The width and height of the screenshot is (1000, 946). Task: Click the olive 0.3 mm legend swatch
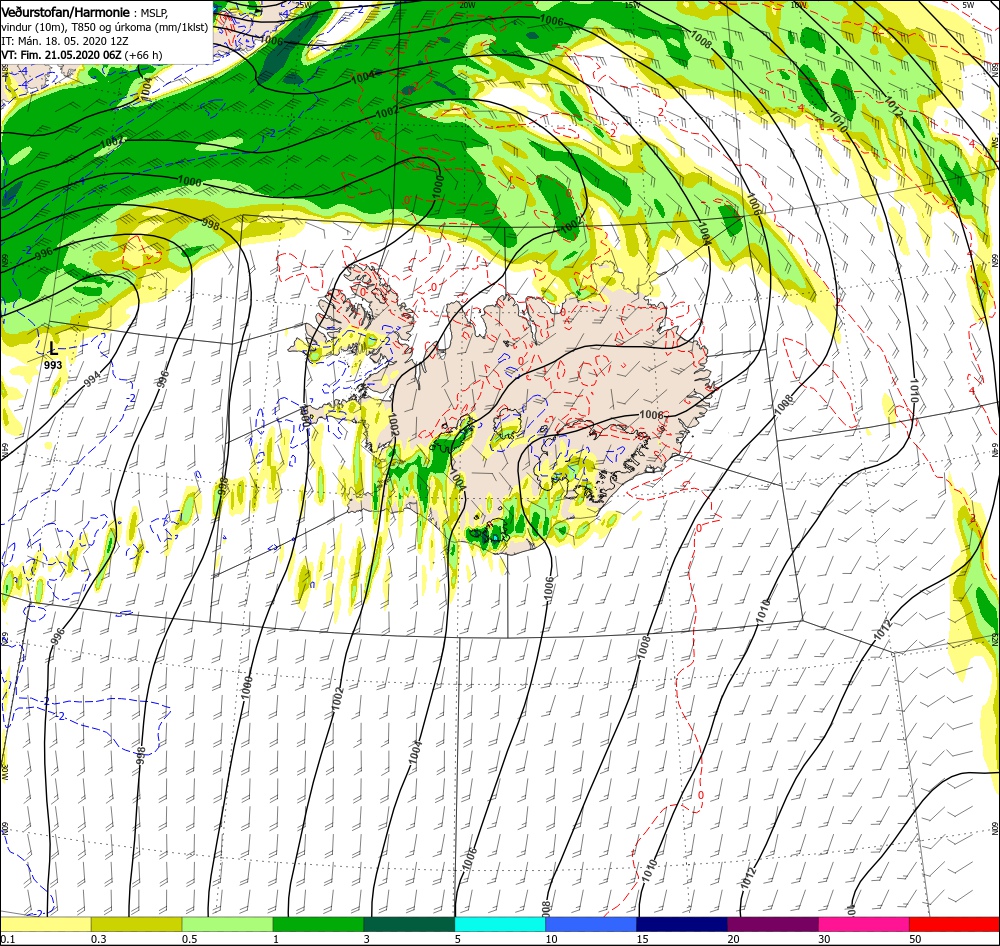click(x=136, y=924)
